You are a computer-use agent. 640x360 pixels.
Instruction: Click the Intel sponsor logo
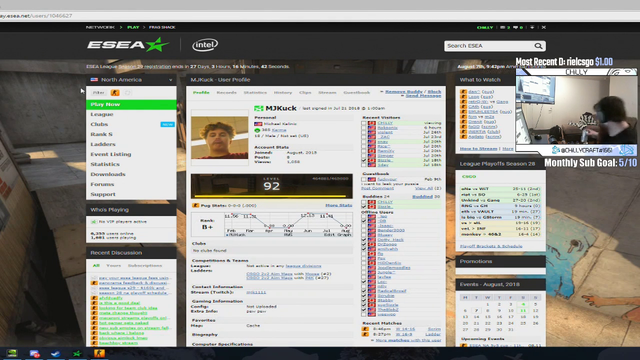point(205,44)
